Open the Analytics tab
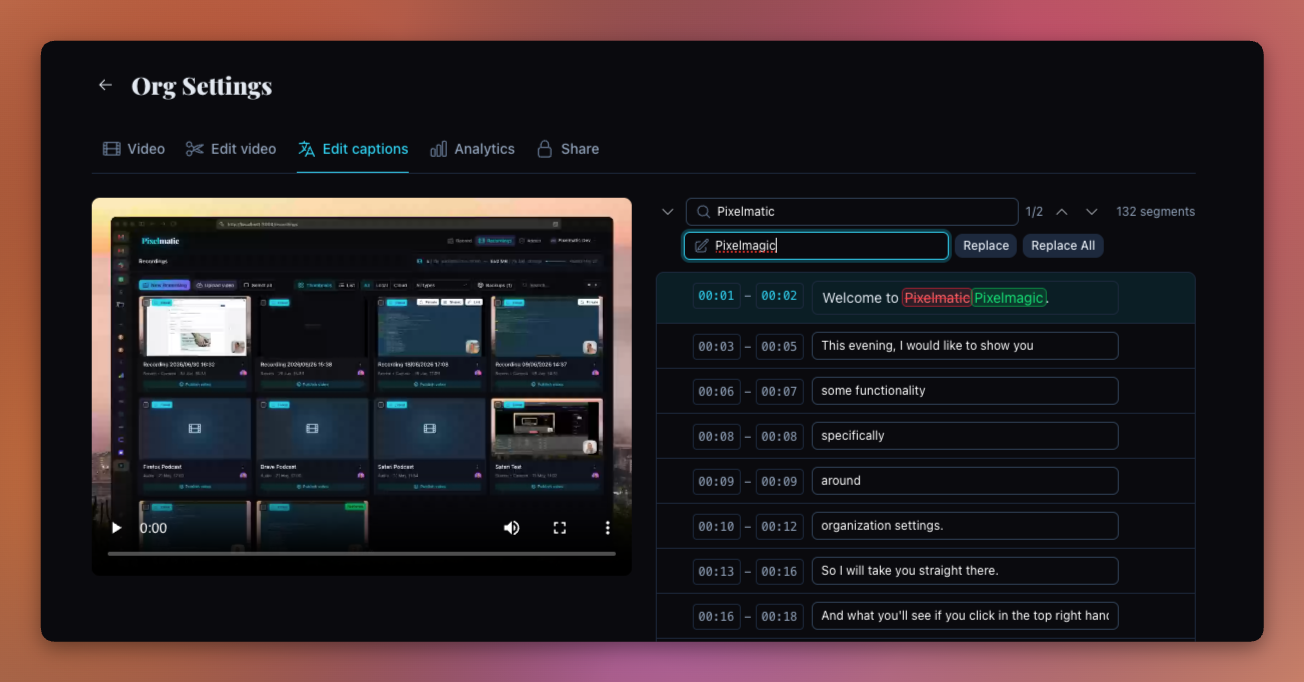 pos(472,149)
